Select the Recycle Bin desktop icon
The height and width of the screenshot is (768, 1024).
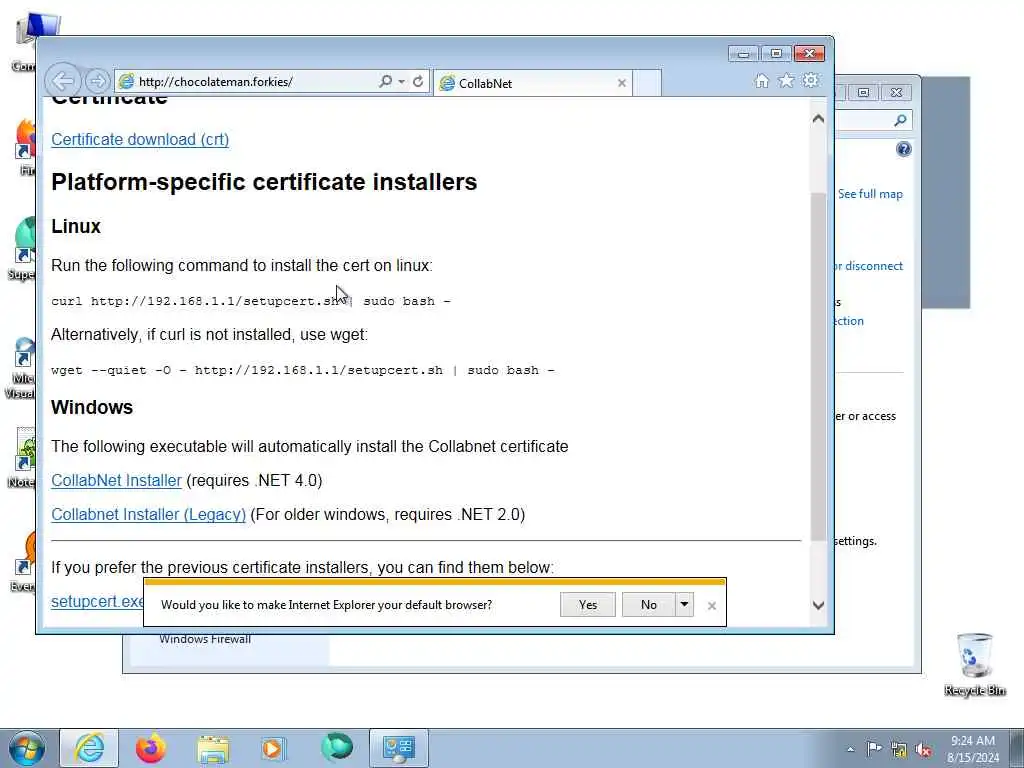coord(974,665)
